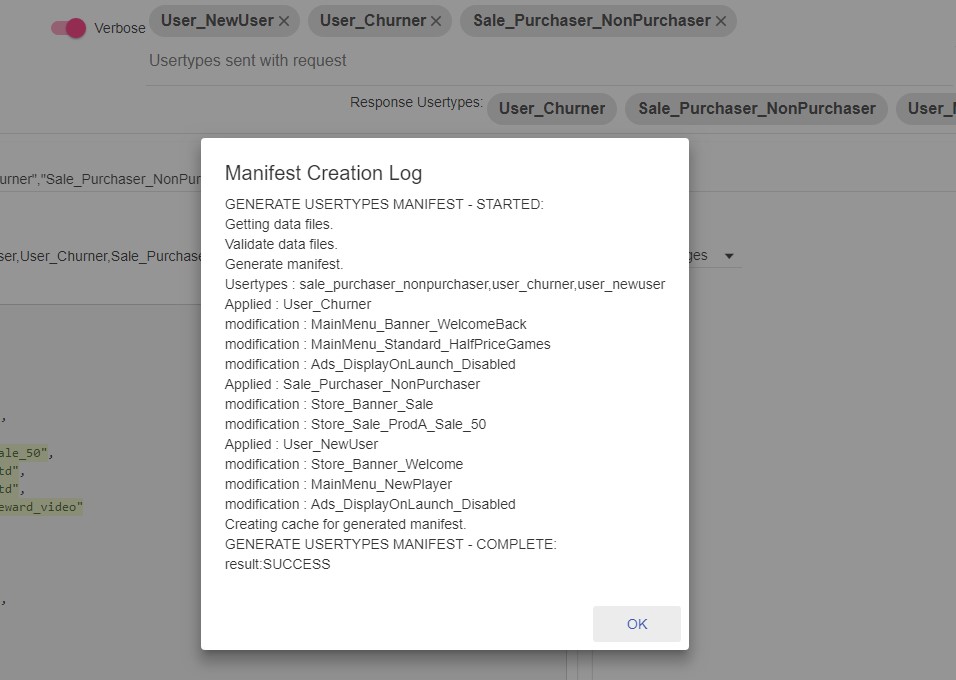Click the Manifest Creation Log title
The image size is (956, 680).
point(323,172)
